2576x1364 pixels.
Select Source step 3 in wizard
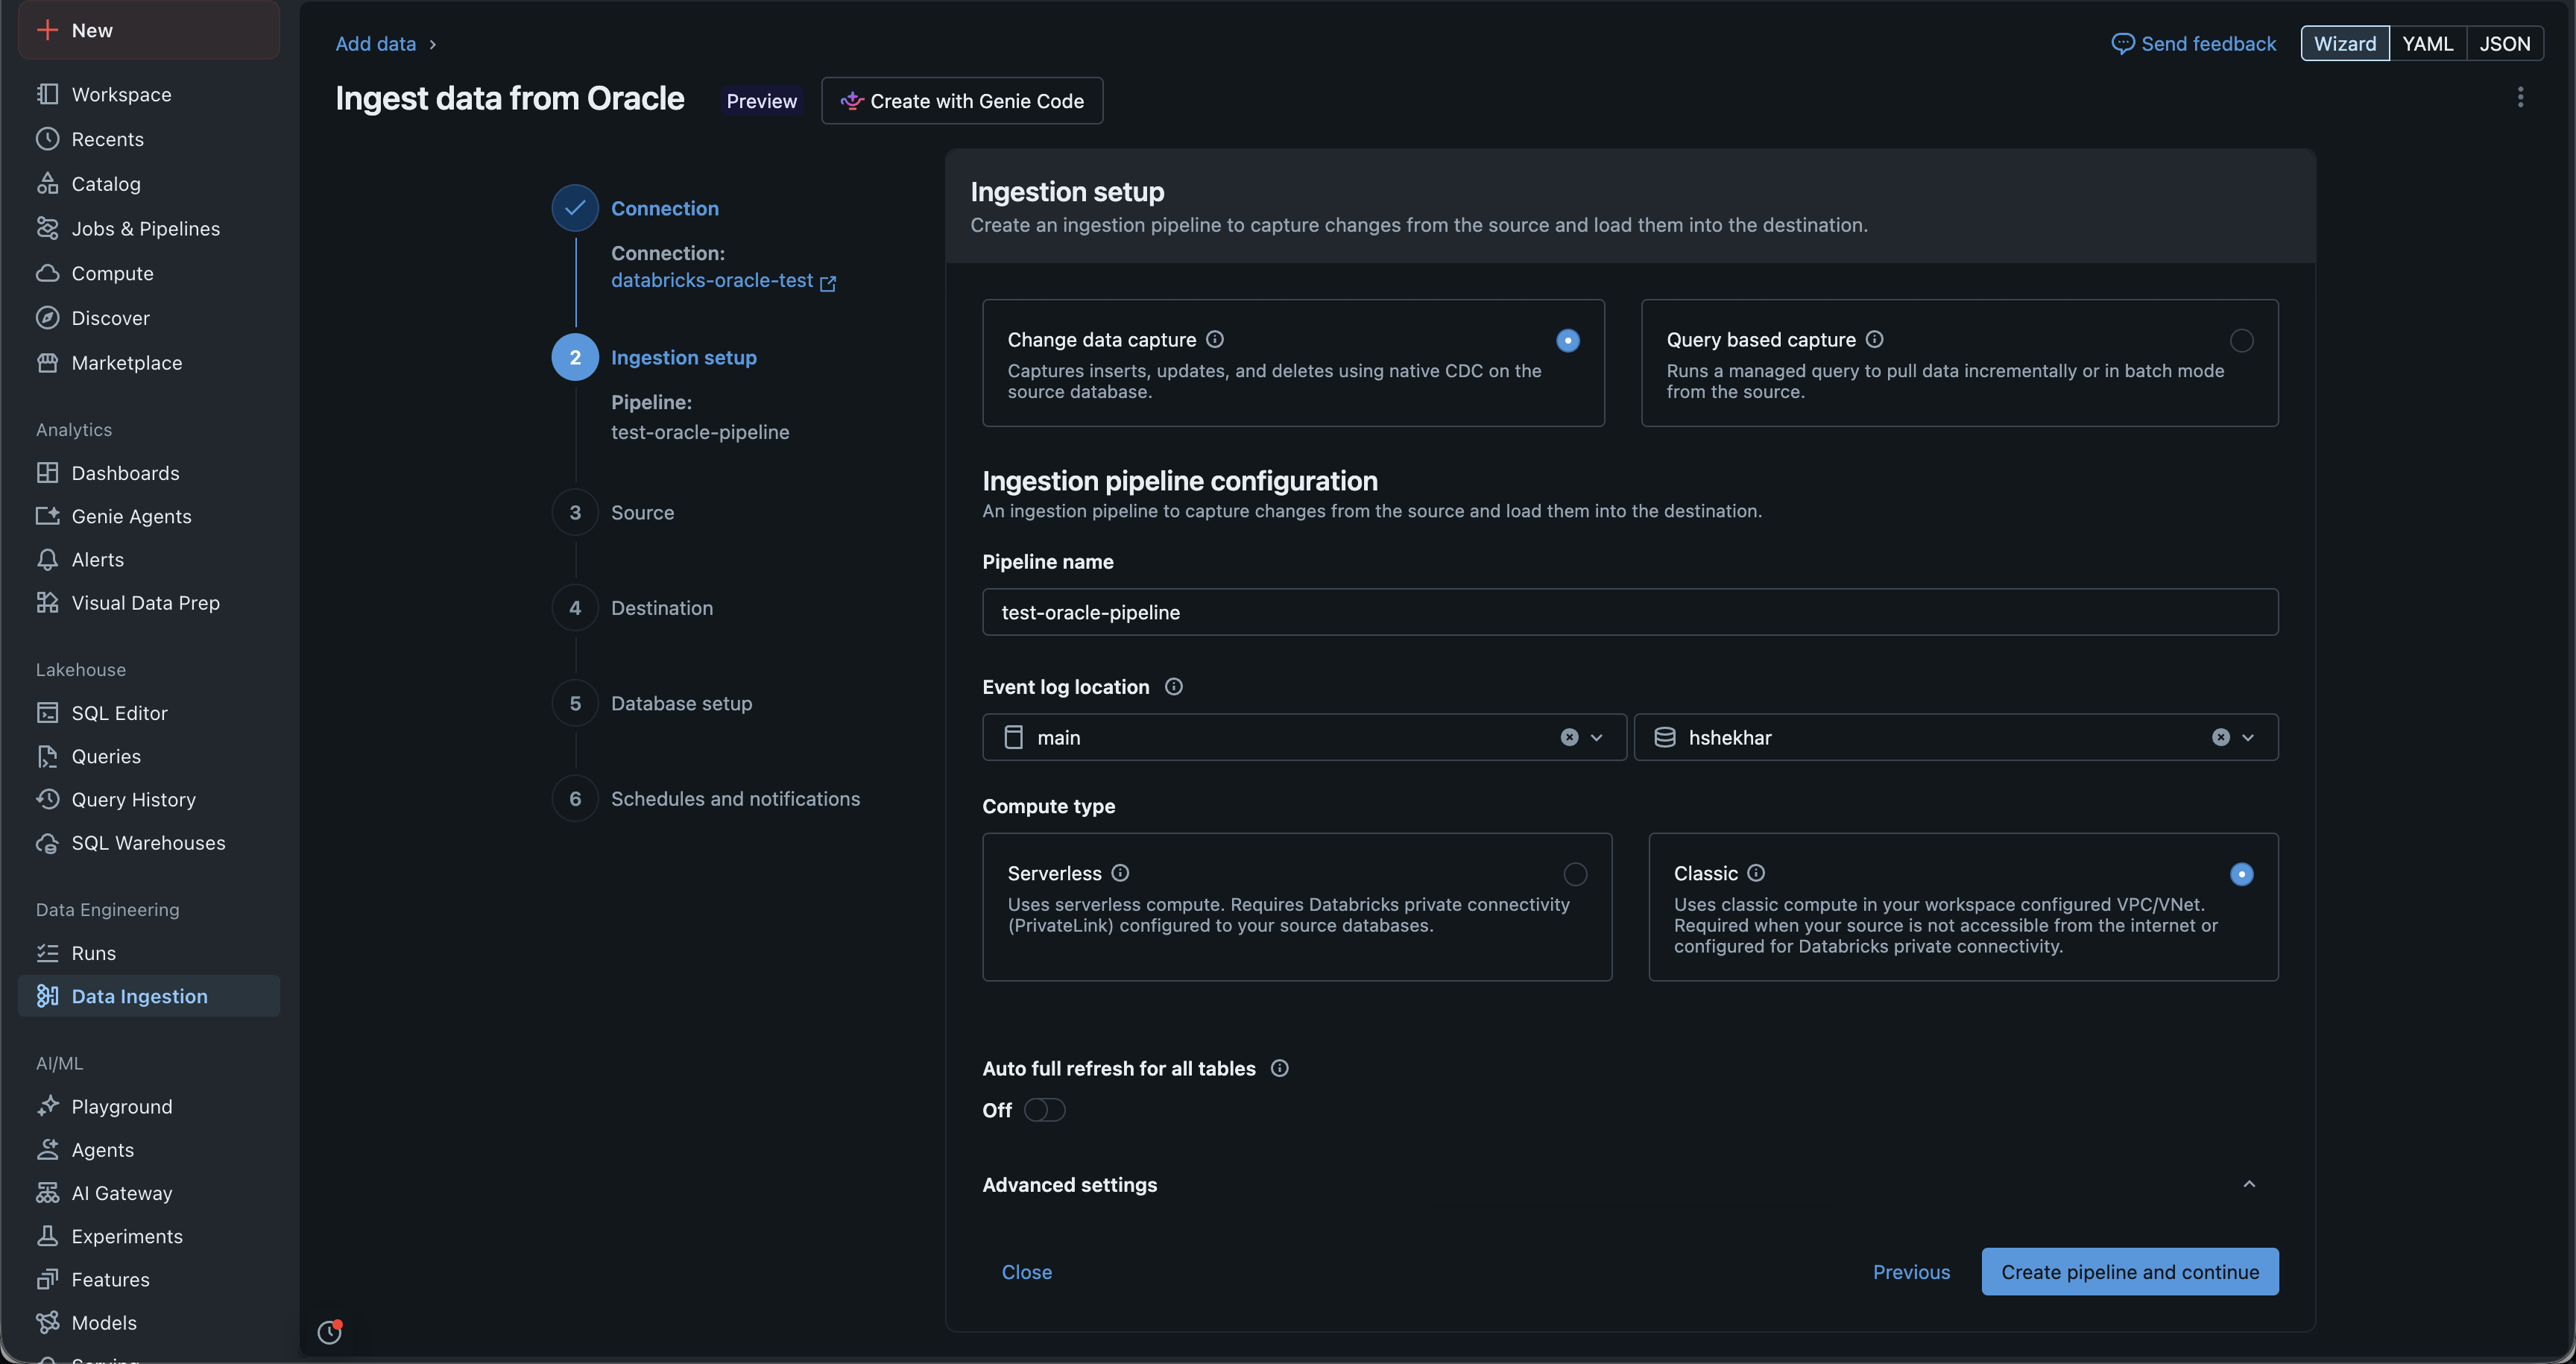click(x=642, y=512)
